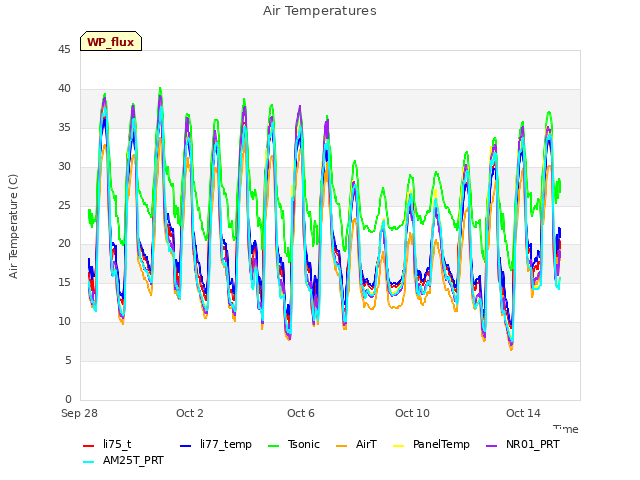This screenshot has height=480, width=640.
Task: Click the 35 y-axis tick label
Action: pos(64,128)
